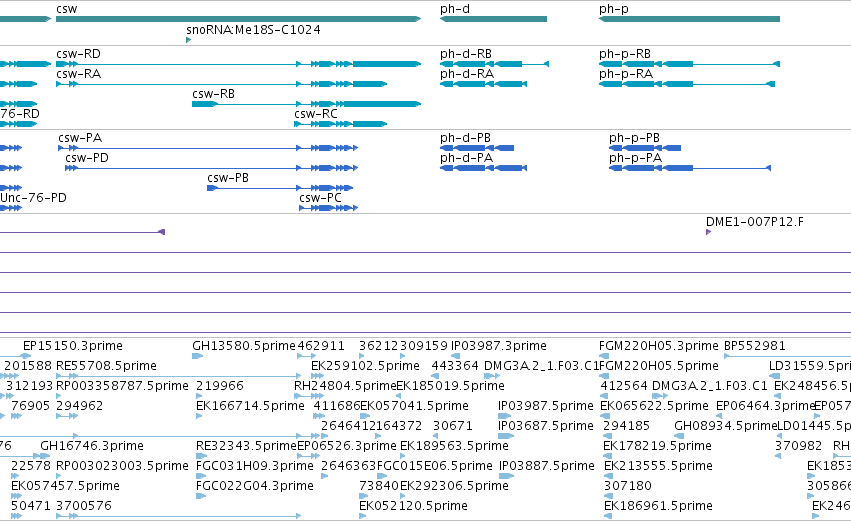Click the ph-p gene bar

coord(689,19)
